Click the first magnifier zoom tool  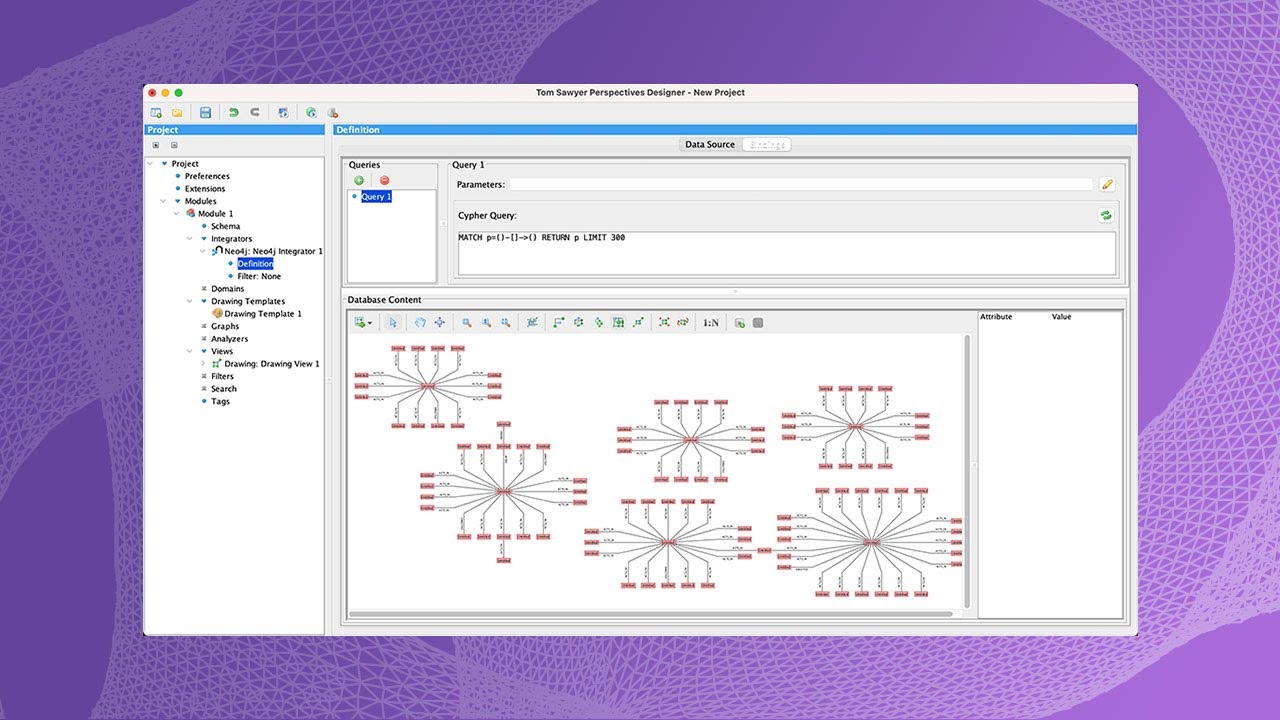[466, 322]
